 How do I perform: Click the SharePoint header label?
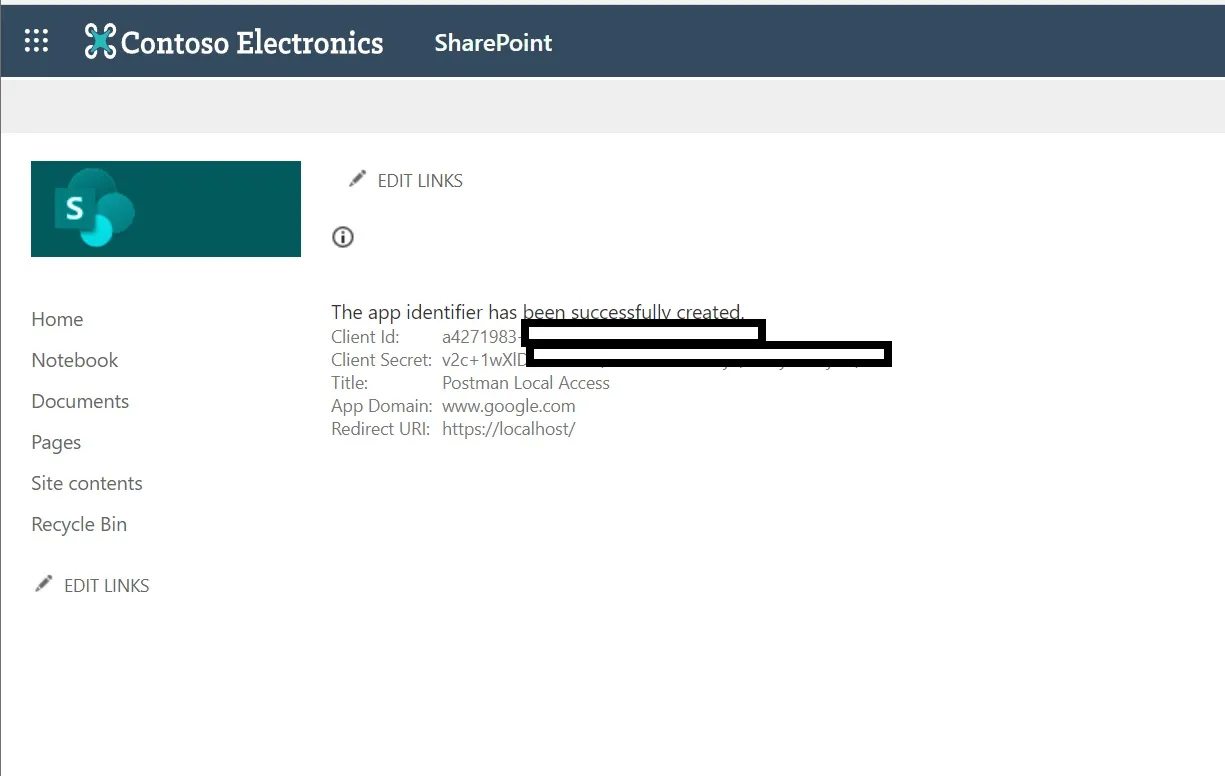(492, 43)
